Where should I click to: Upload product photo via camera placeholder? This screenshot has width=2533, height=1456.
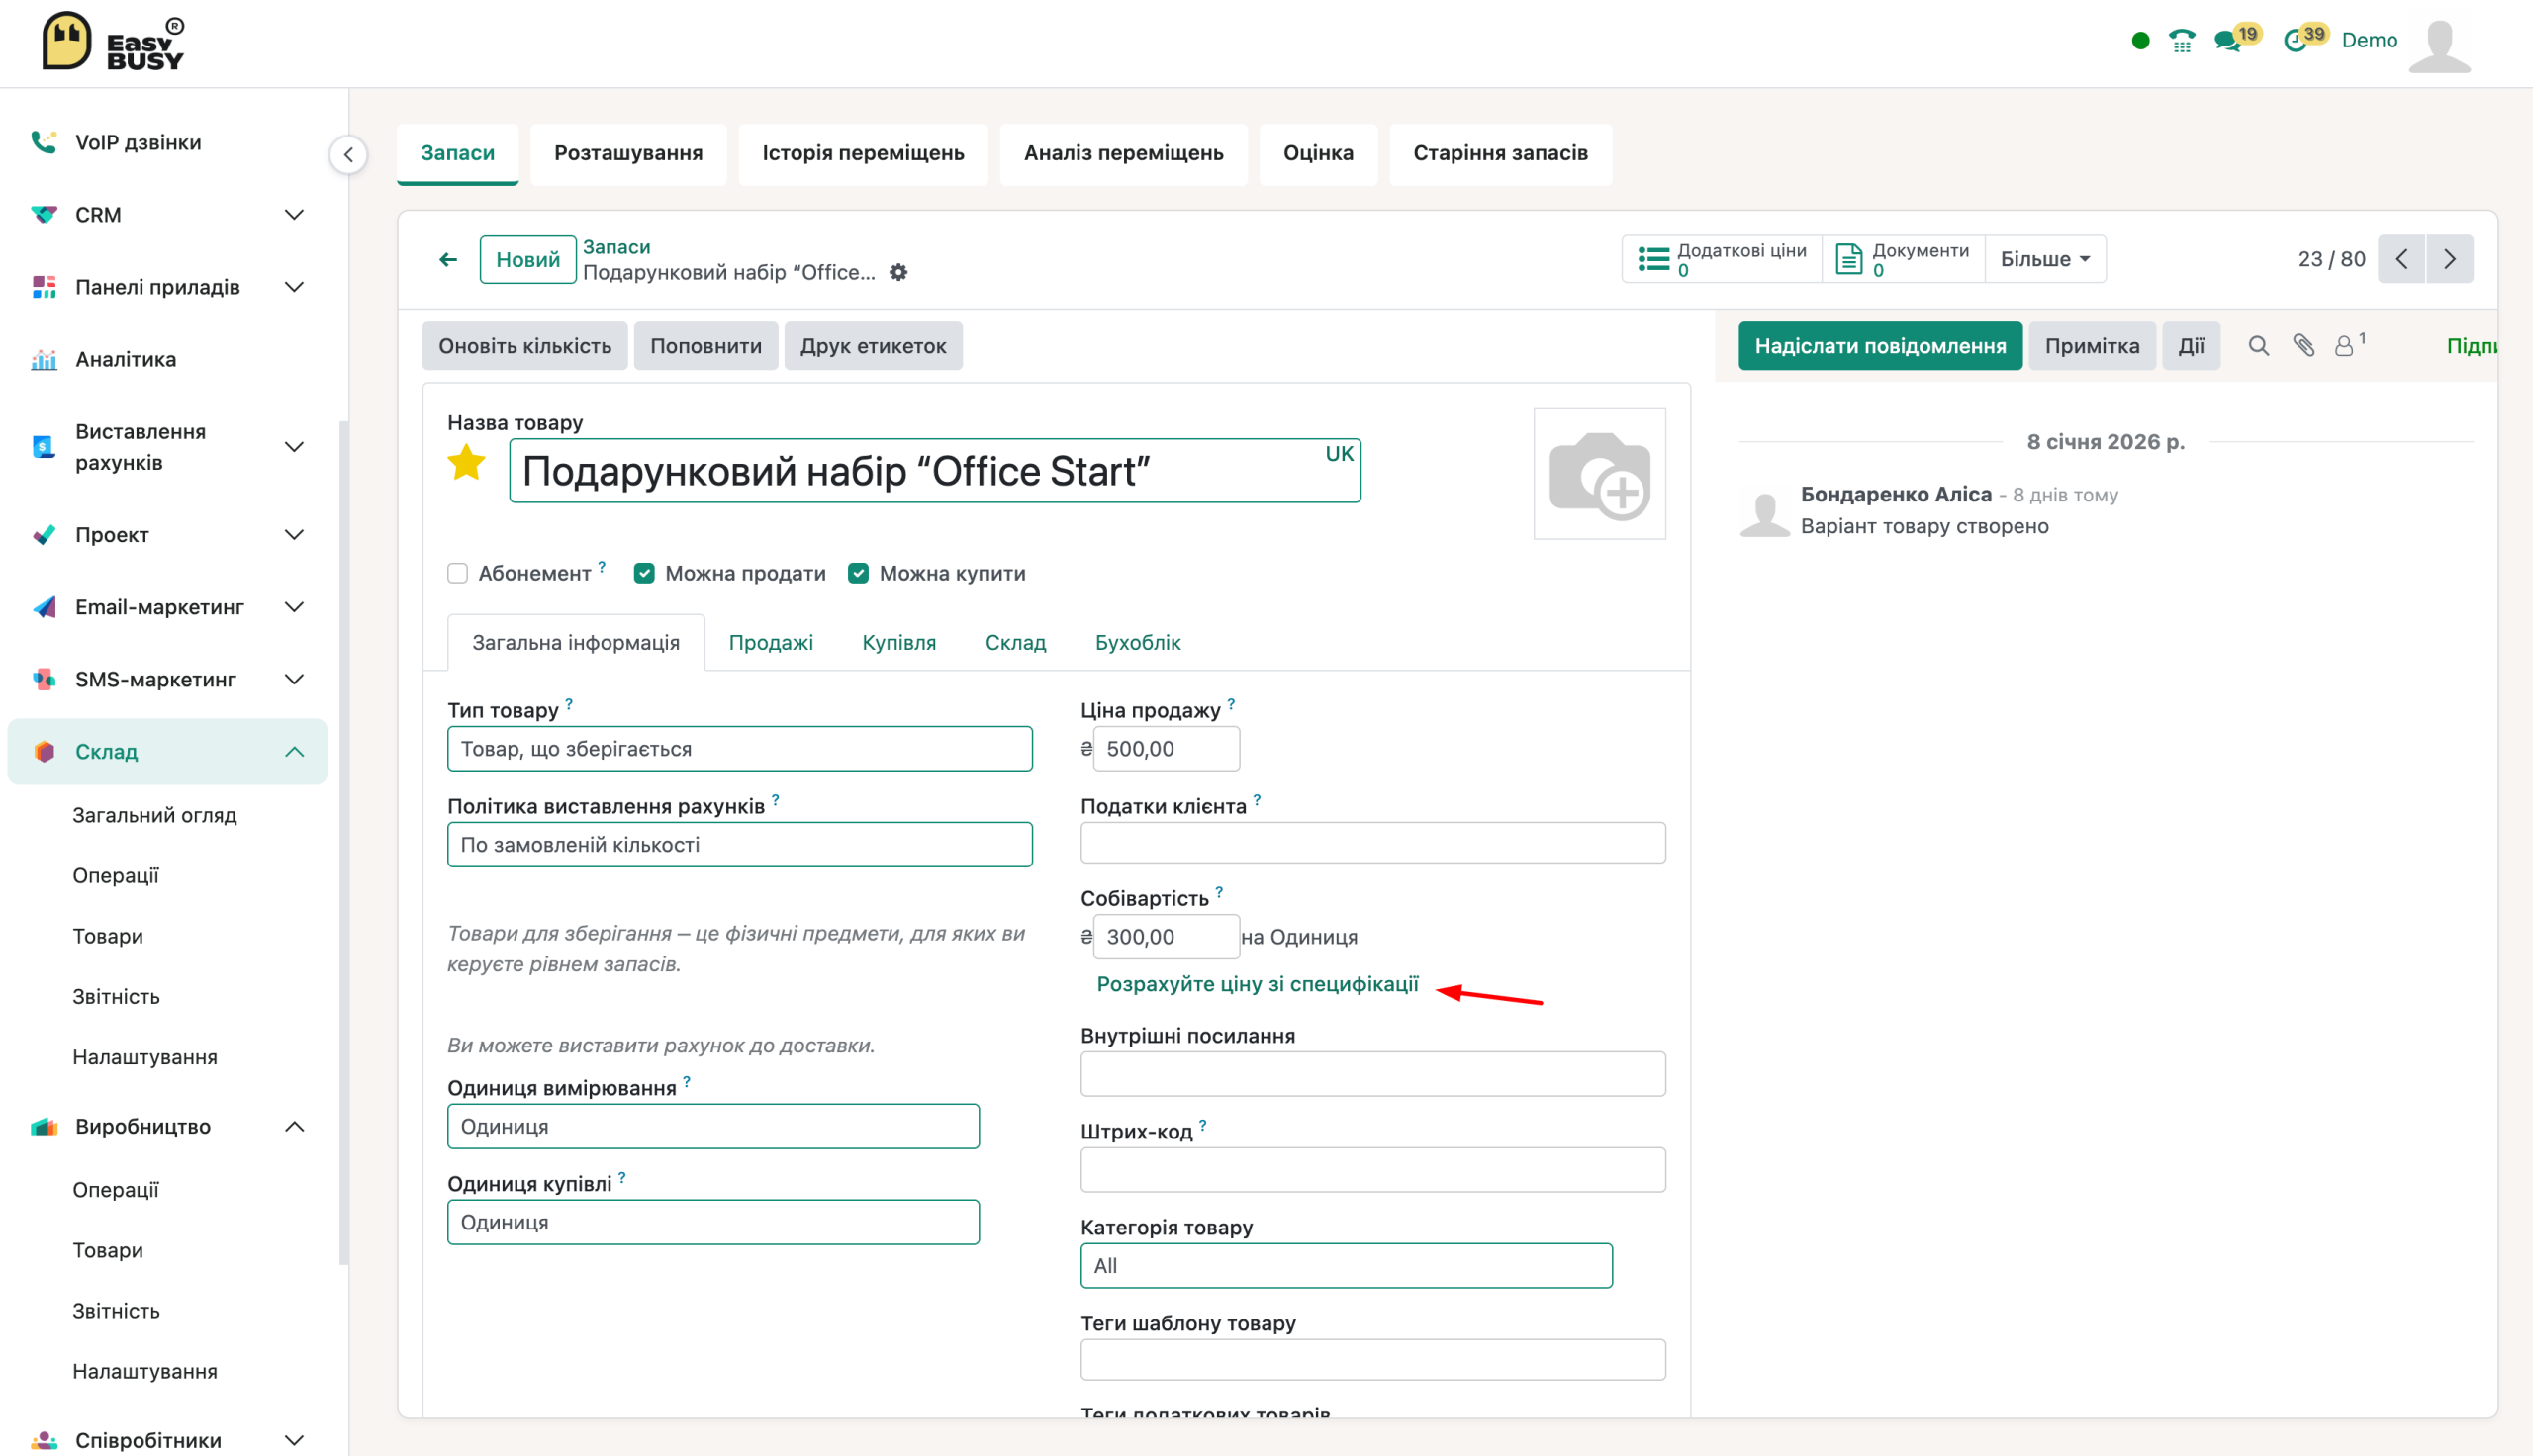pyautogui.click(x=1599, y=473)
